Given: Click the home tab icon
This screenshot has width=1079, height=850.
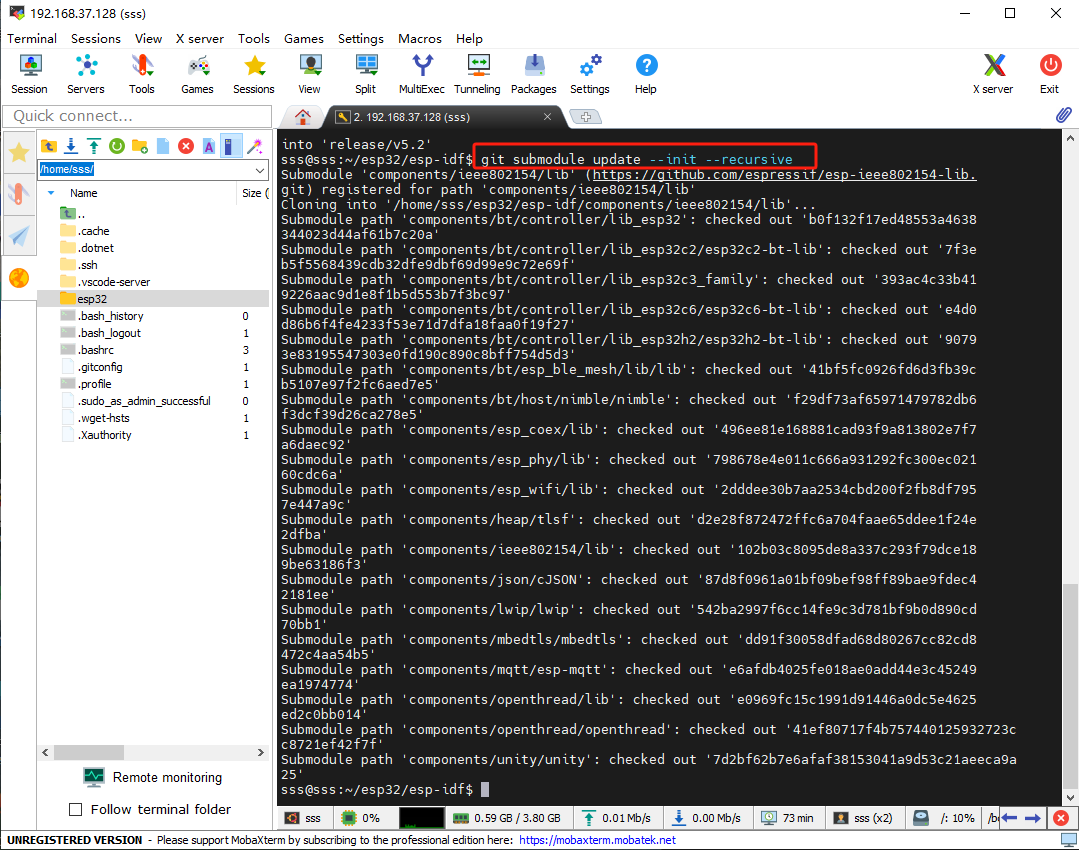Looking at the screenshot, I should [303, 117].
